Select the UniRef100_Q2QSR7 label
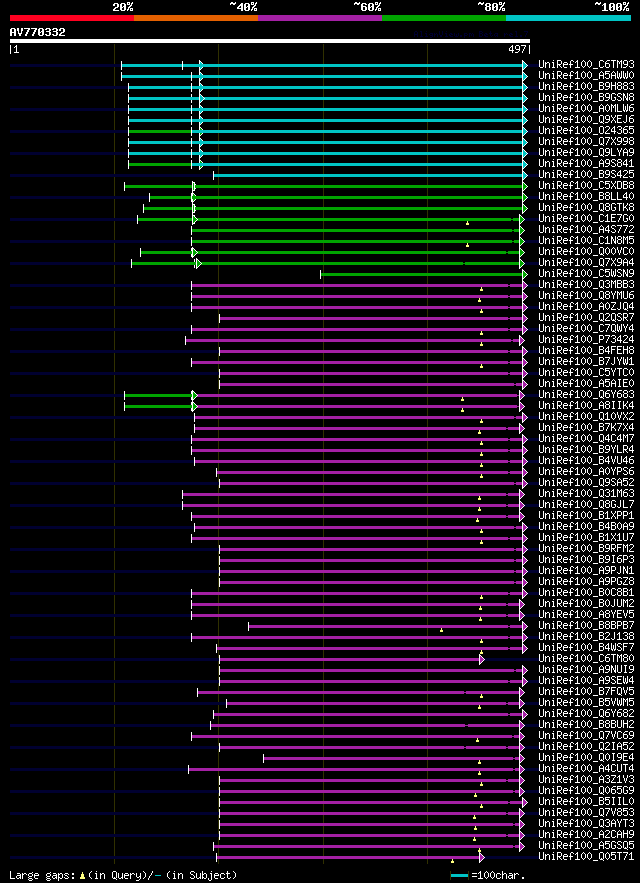 [586, 318]
